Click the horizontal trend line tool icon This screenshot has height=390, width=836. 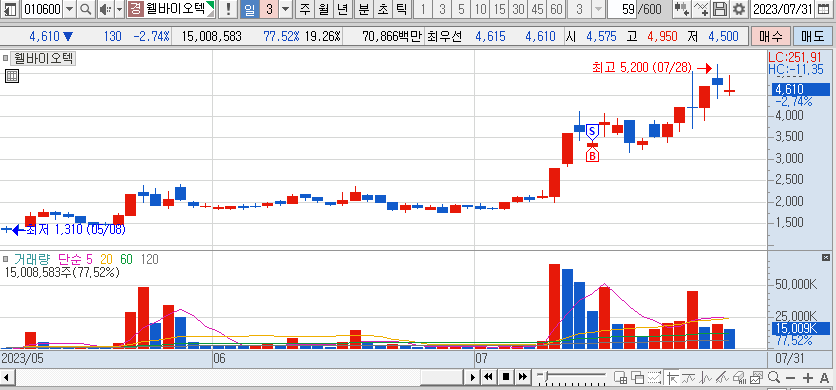[x=689, y=378]
